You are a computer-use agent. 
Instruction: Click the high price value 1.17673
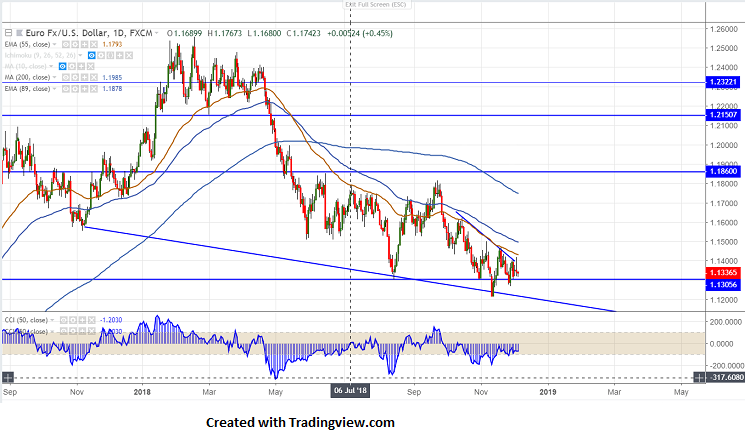pos(228,33)
